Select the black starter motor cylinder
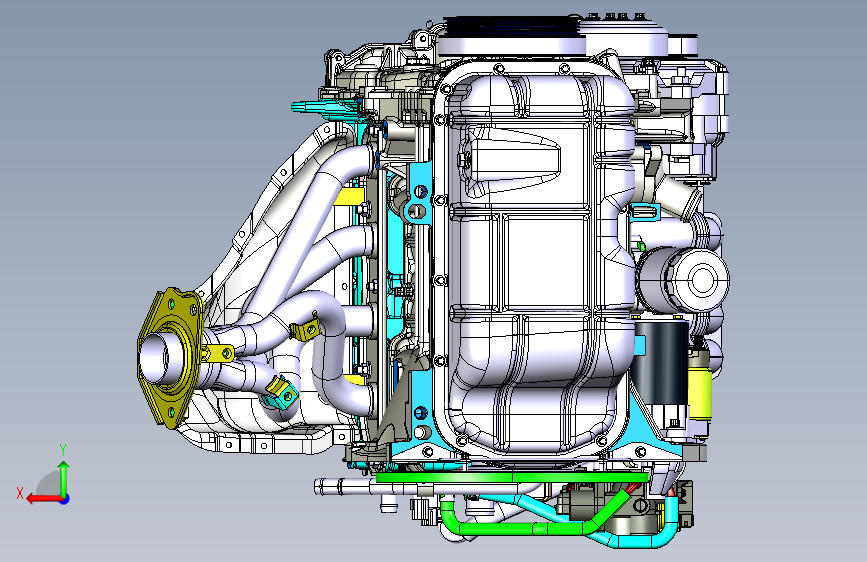The image size is (867, 562). point(661,362)
